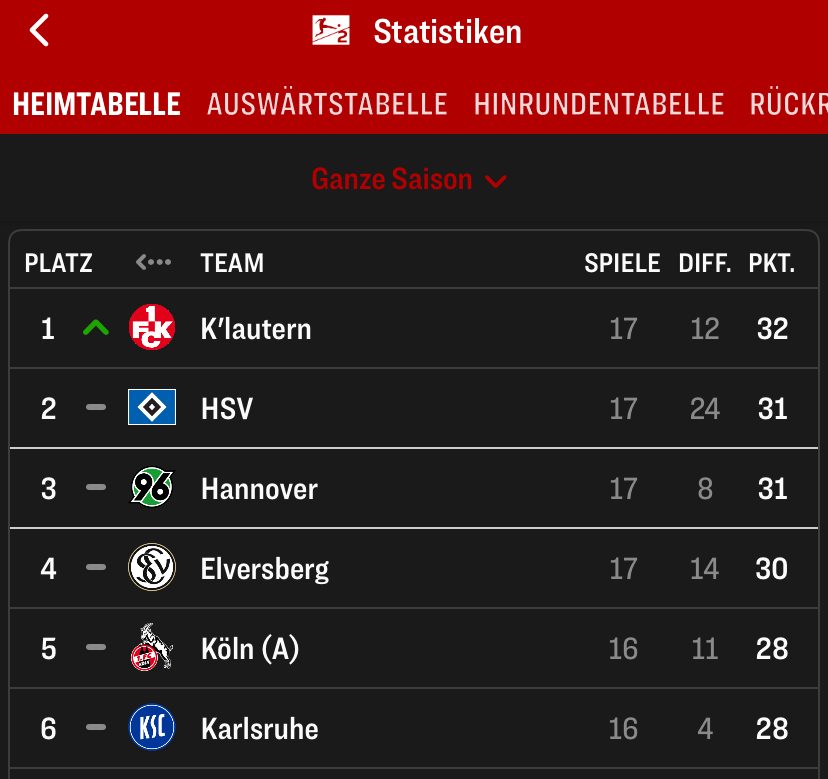Viewport: 828px width, 779px height.
Task: Expand the Ganze Saison dropdown
Action: pos(409,180)
